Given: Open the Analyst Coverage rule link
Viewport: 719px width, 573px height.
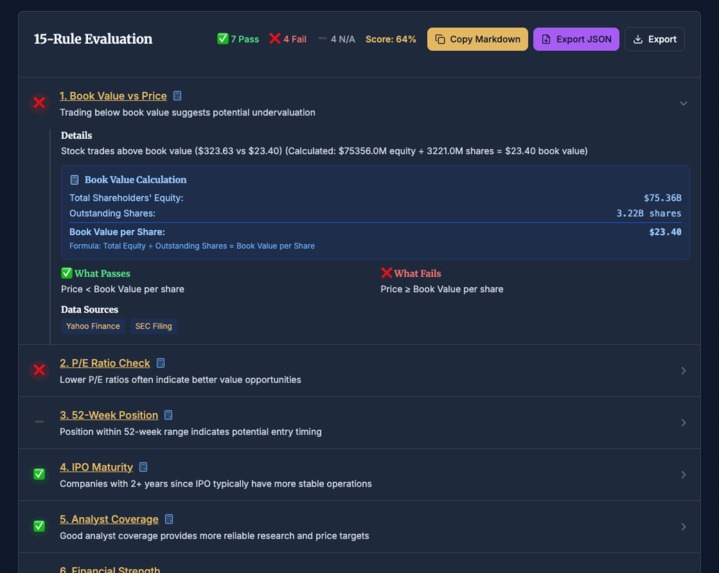Looking at the screenshot, I should 109,519.
